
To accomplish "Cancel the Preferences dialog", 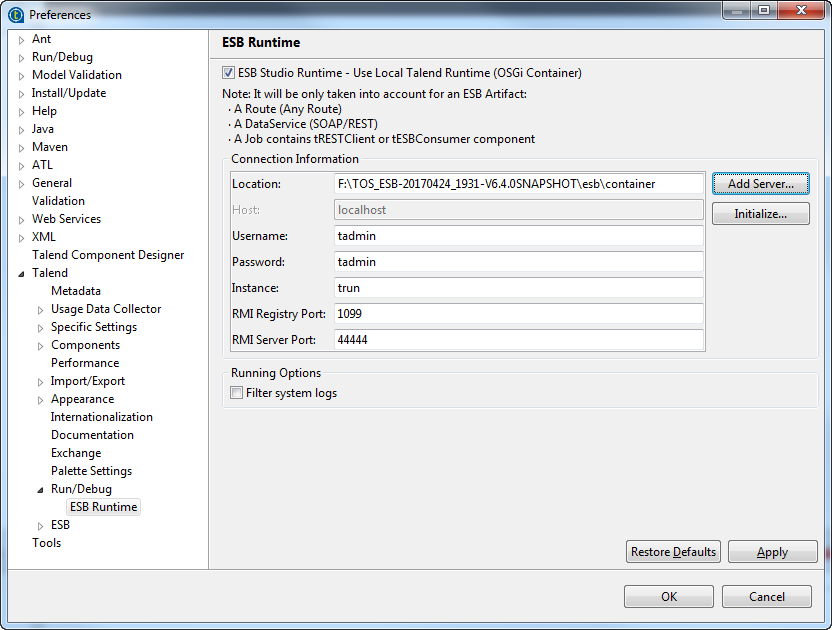I will [x=767, y=596].
